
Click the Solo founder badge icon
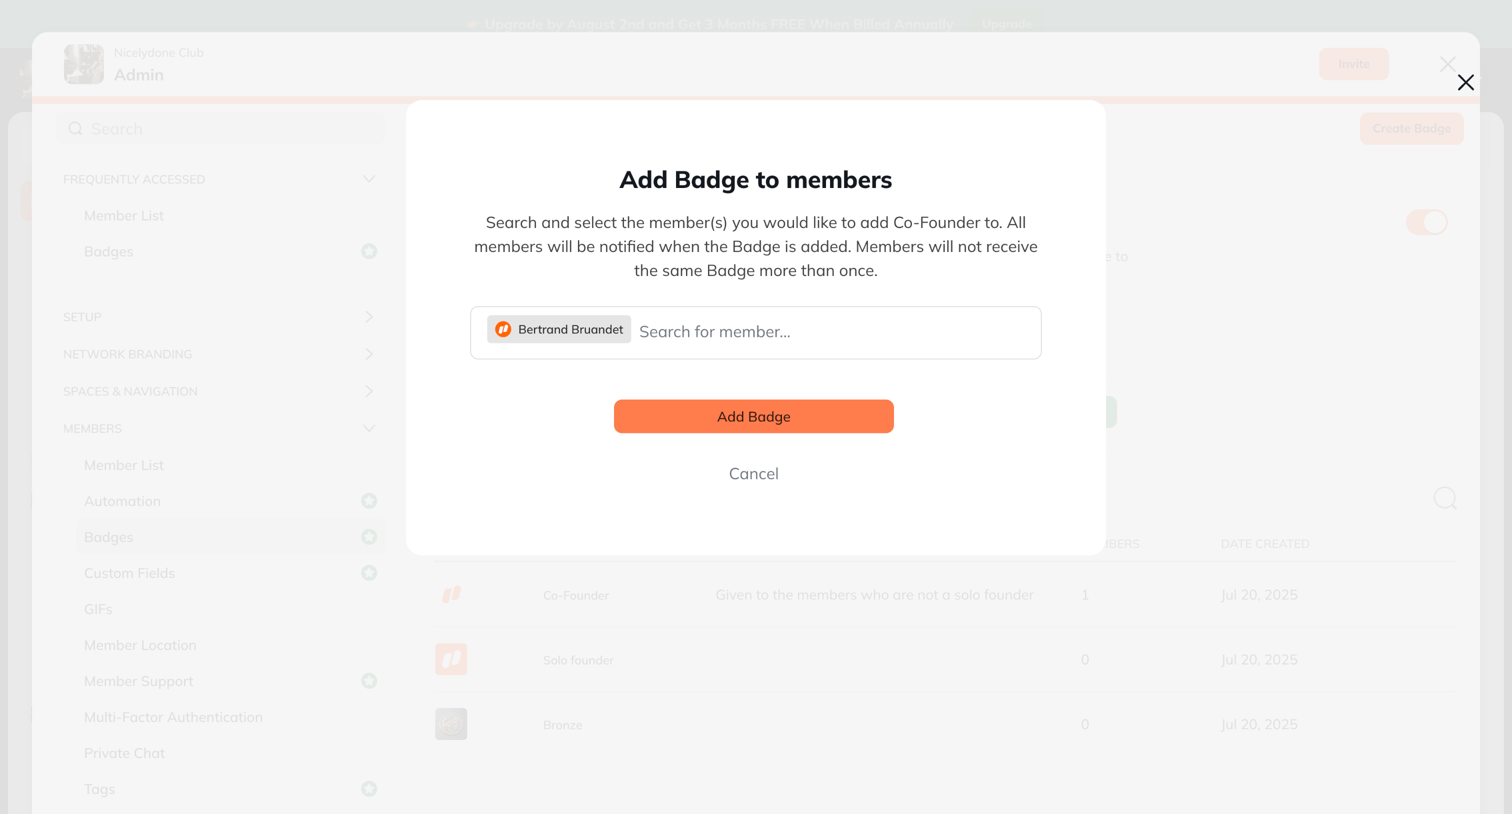[x=451, y=659]
